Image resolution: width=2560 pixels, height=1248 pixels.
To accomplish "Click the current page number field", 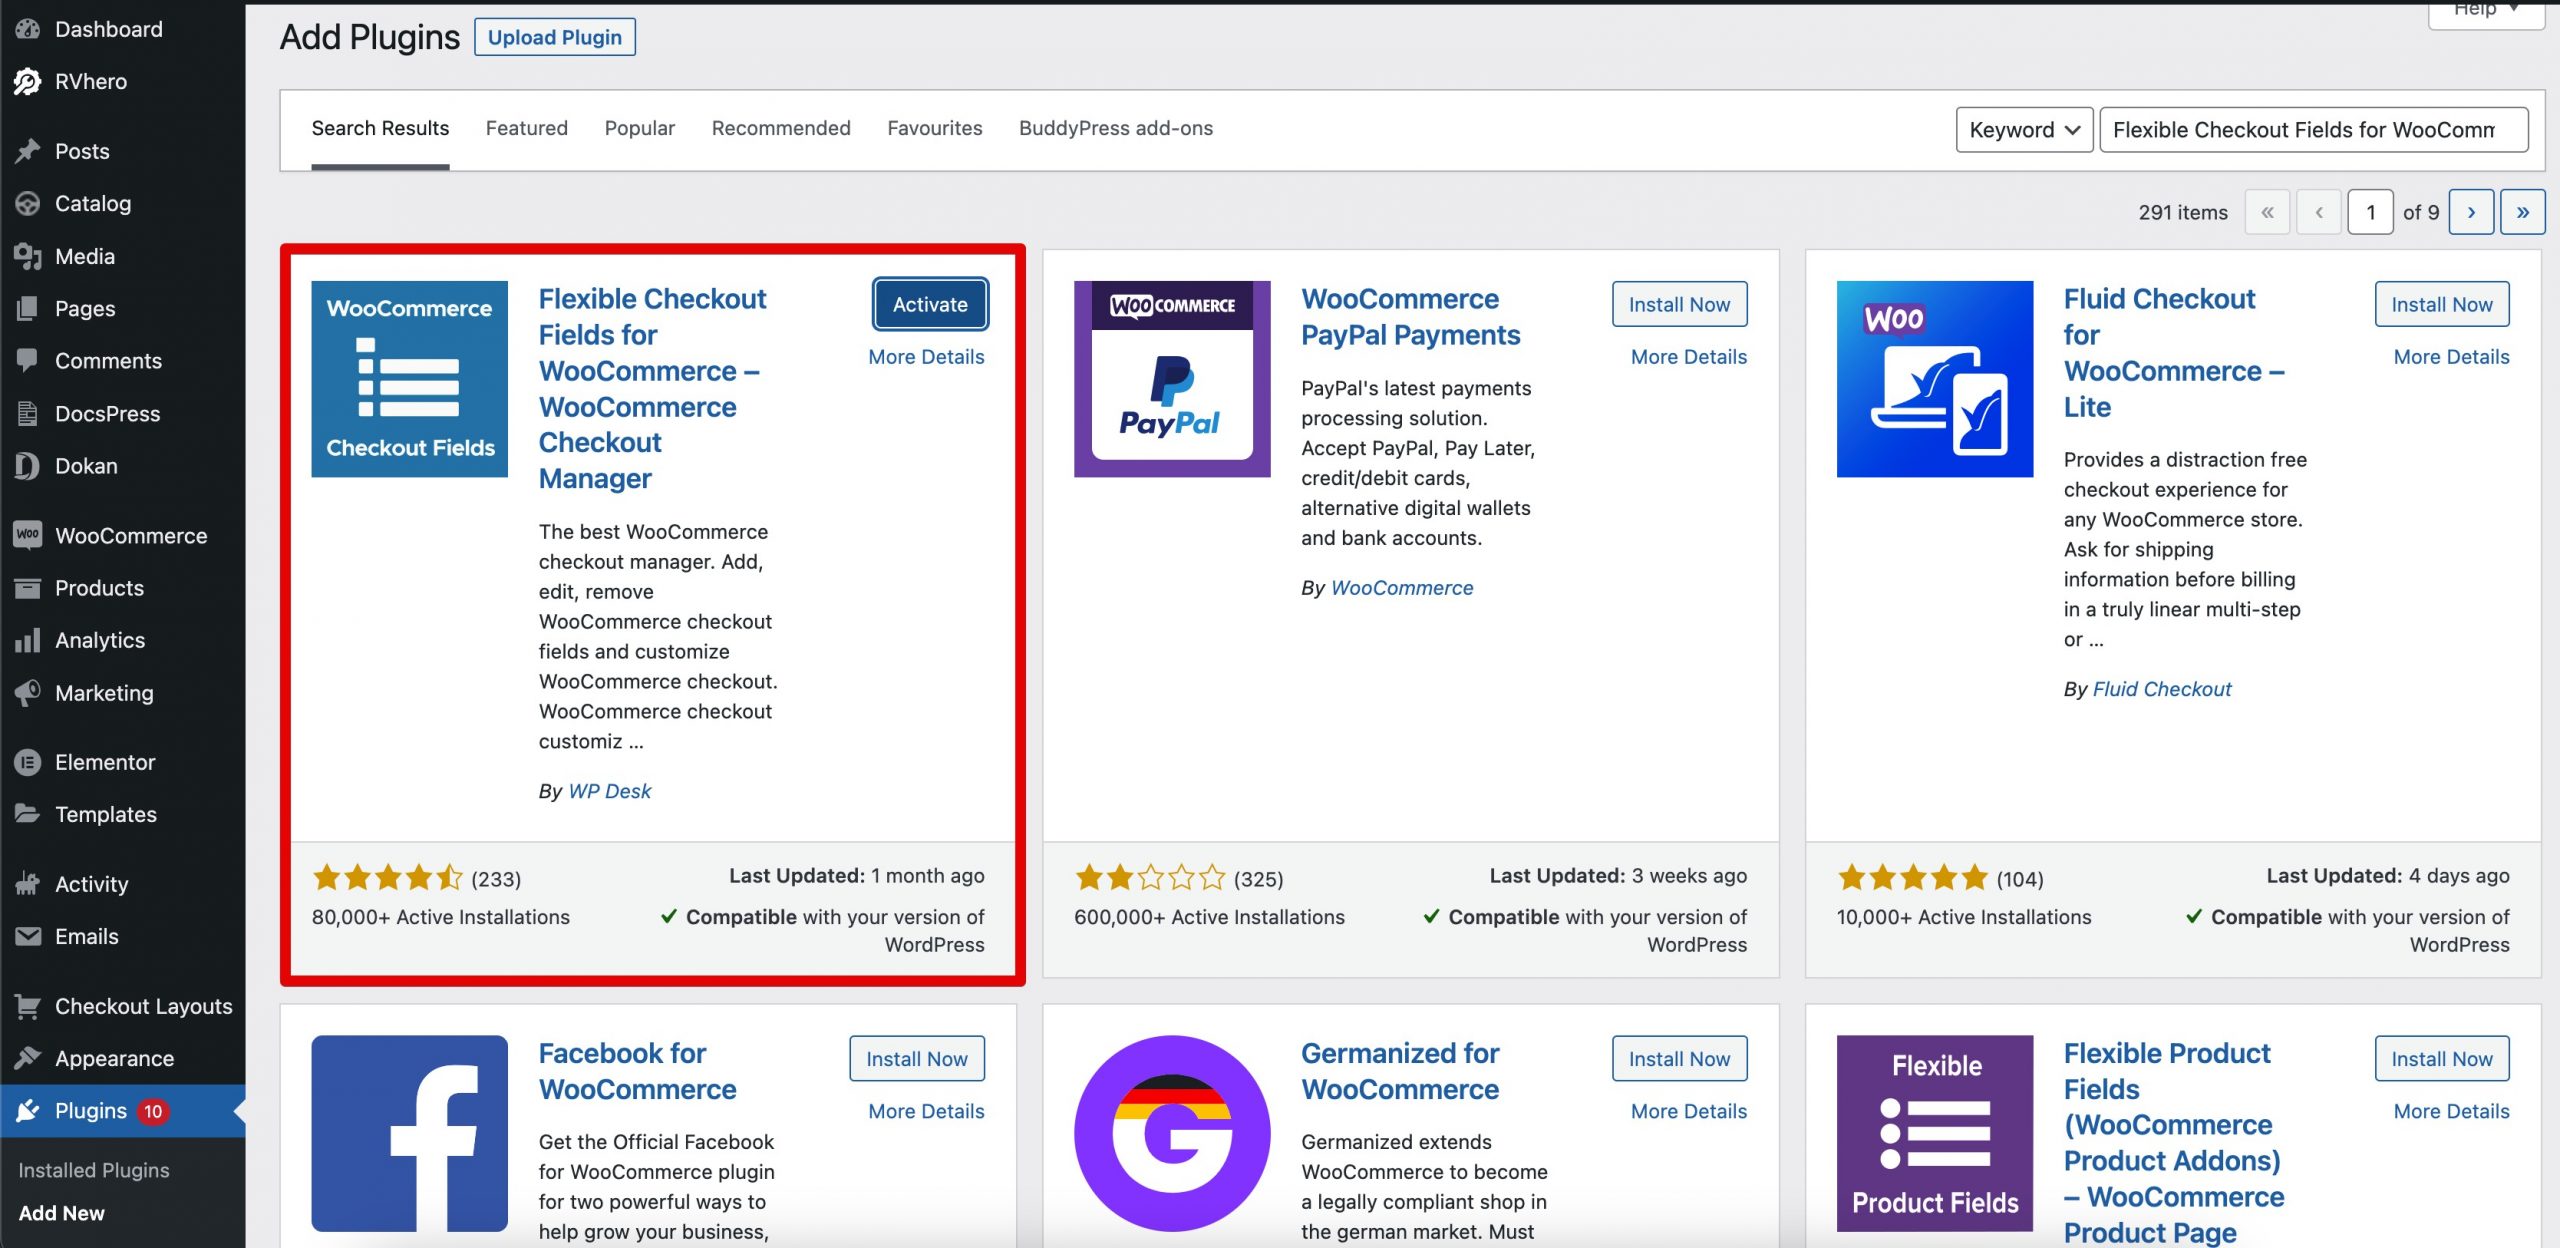I will tap(2370, 212).
